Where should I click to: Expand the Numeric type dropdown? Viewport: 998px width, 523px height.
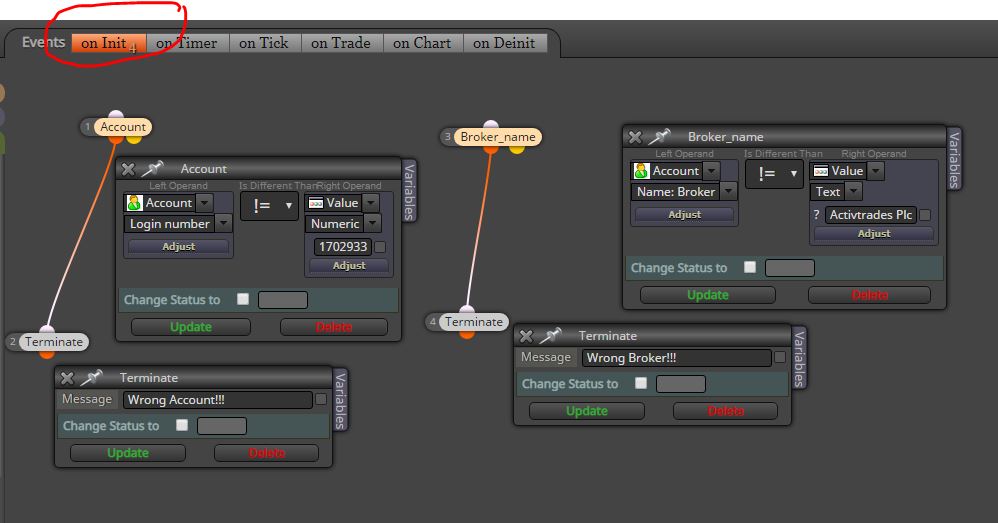pos(373,224)
